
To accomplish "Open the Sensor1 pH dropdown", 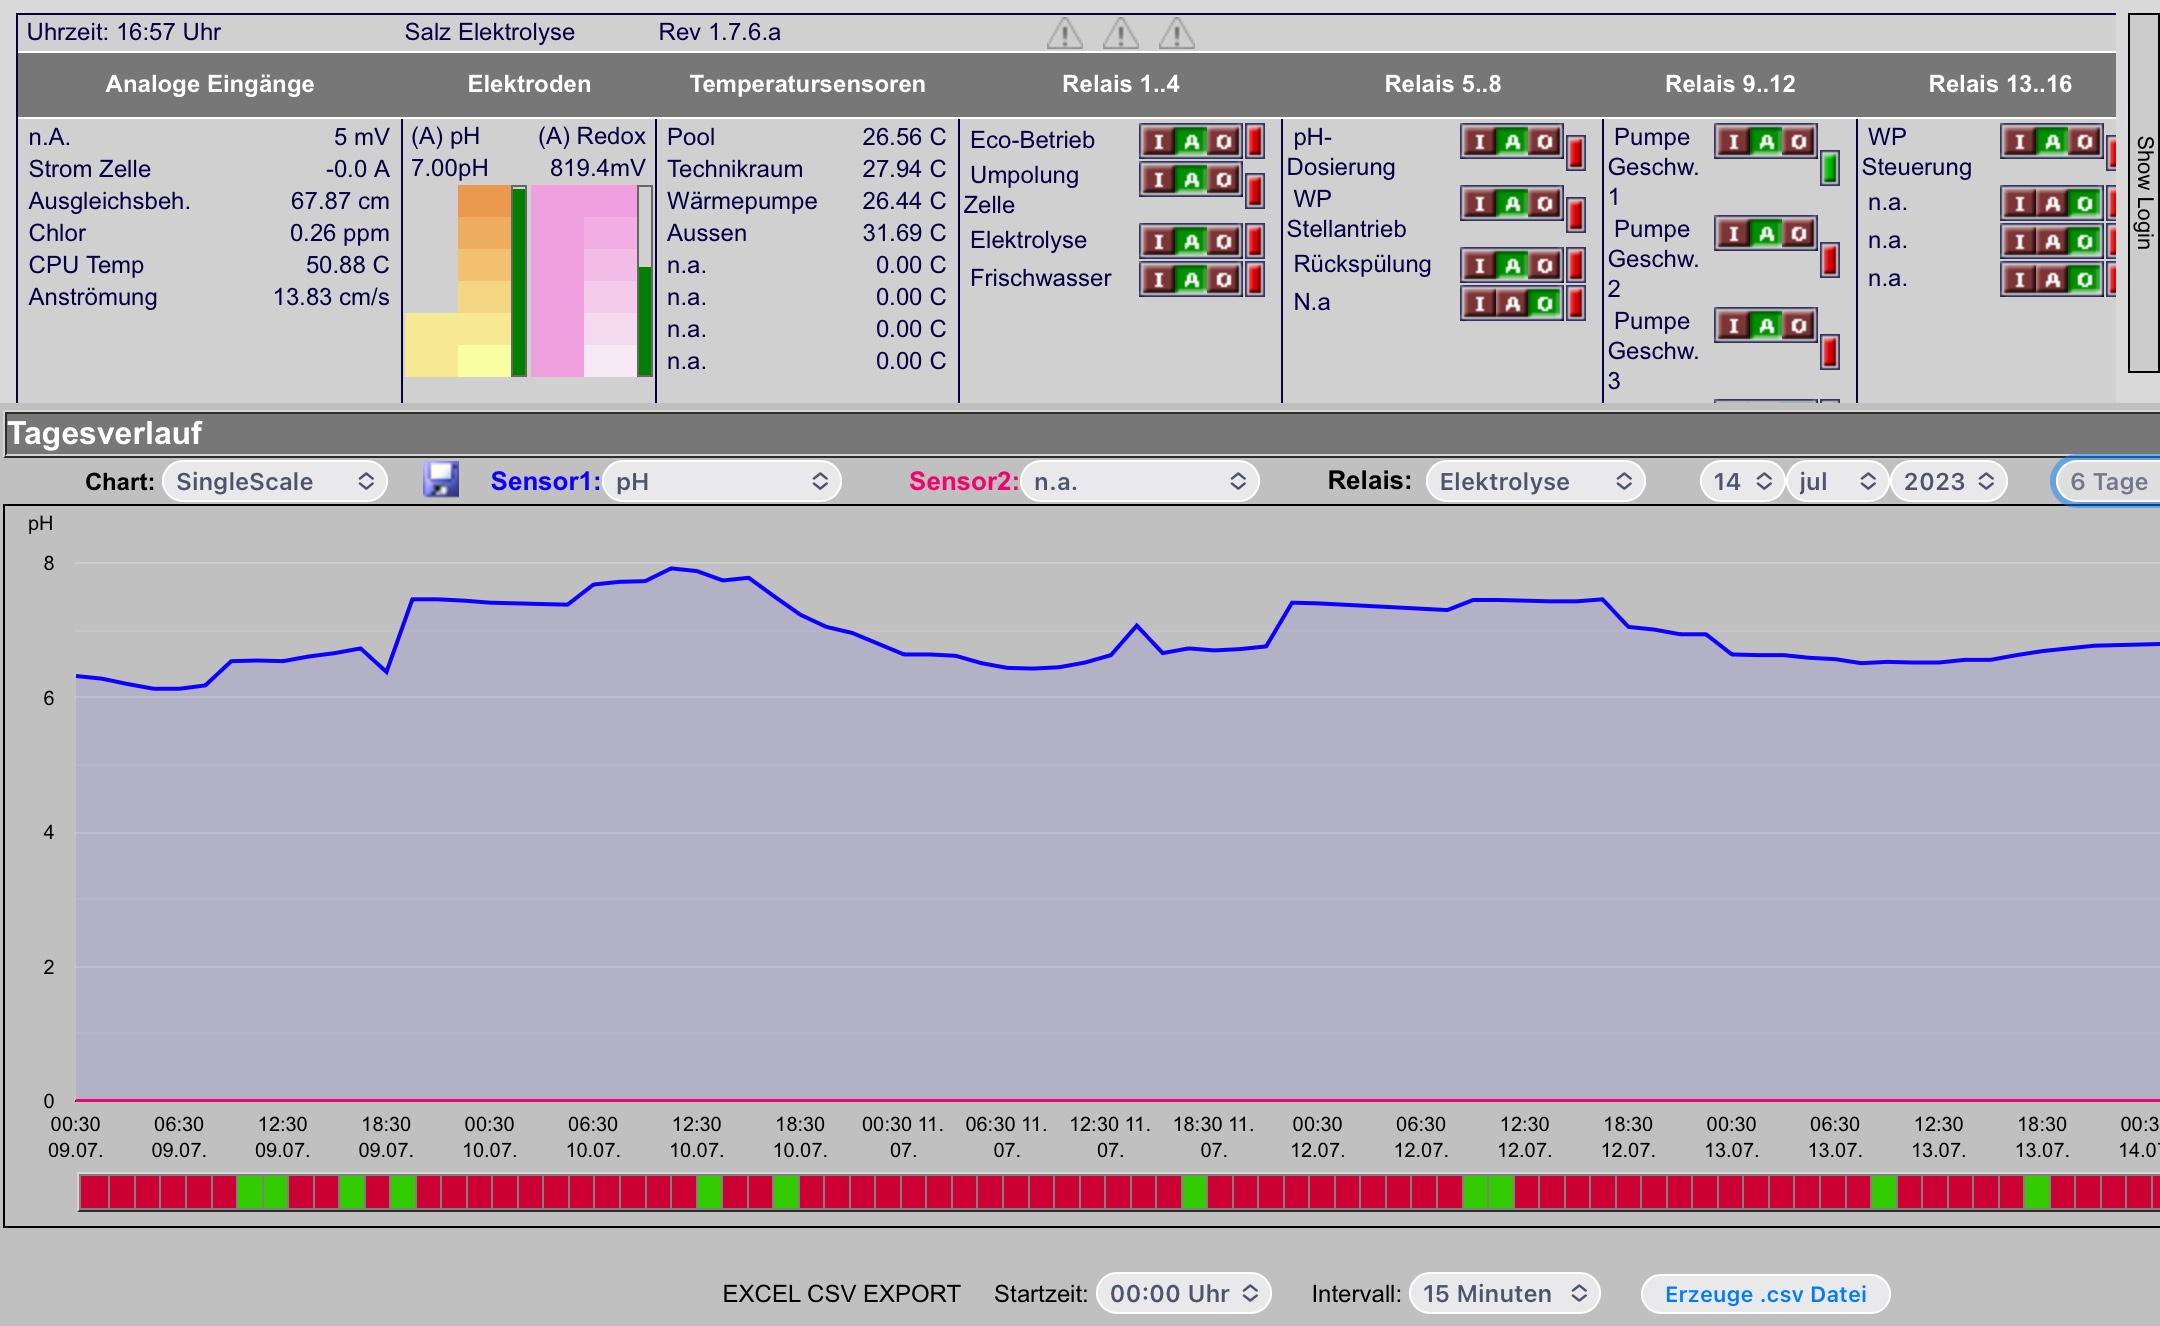I will [x=721, y=482].
